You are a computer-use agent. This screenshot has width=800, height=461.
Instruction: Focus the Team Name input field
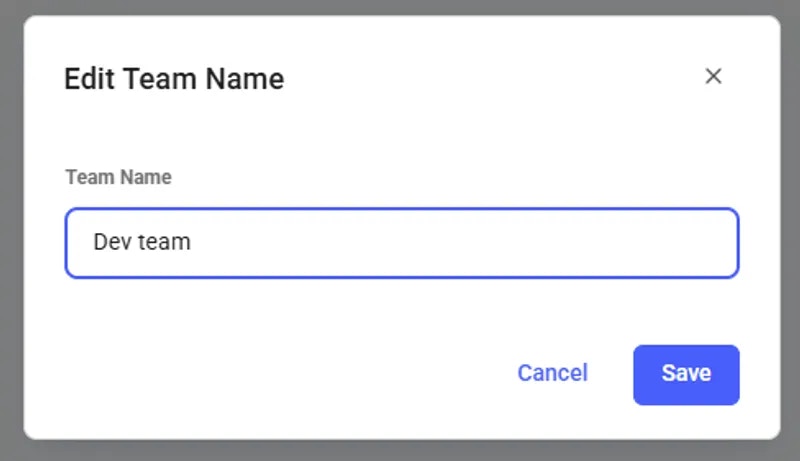coord(402,243)
